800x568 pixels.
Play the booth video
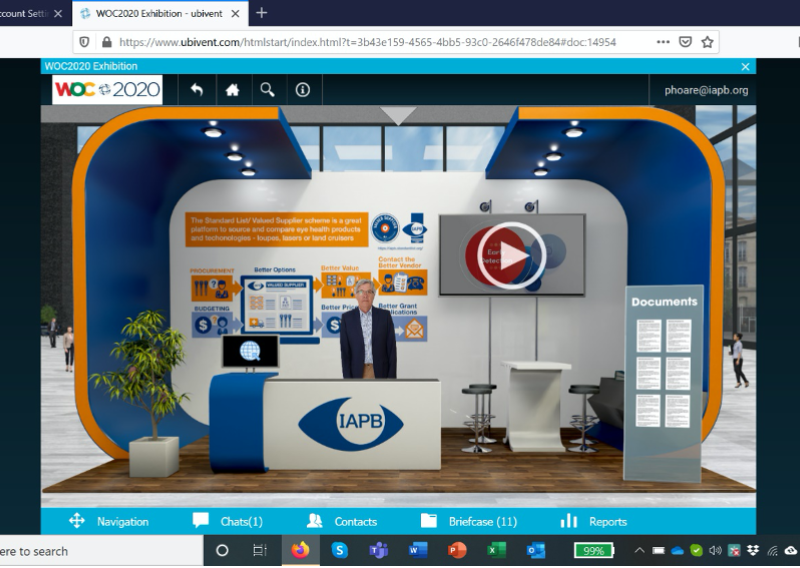[x=512, y=255]
